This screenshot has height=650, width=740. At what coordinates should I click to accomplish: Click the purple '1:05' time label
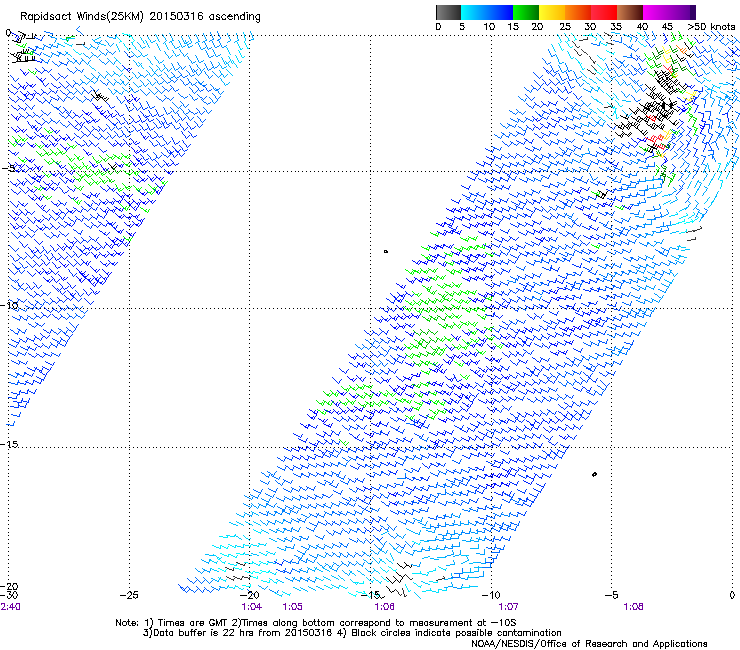[292, 607]
